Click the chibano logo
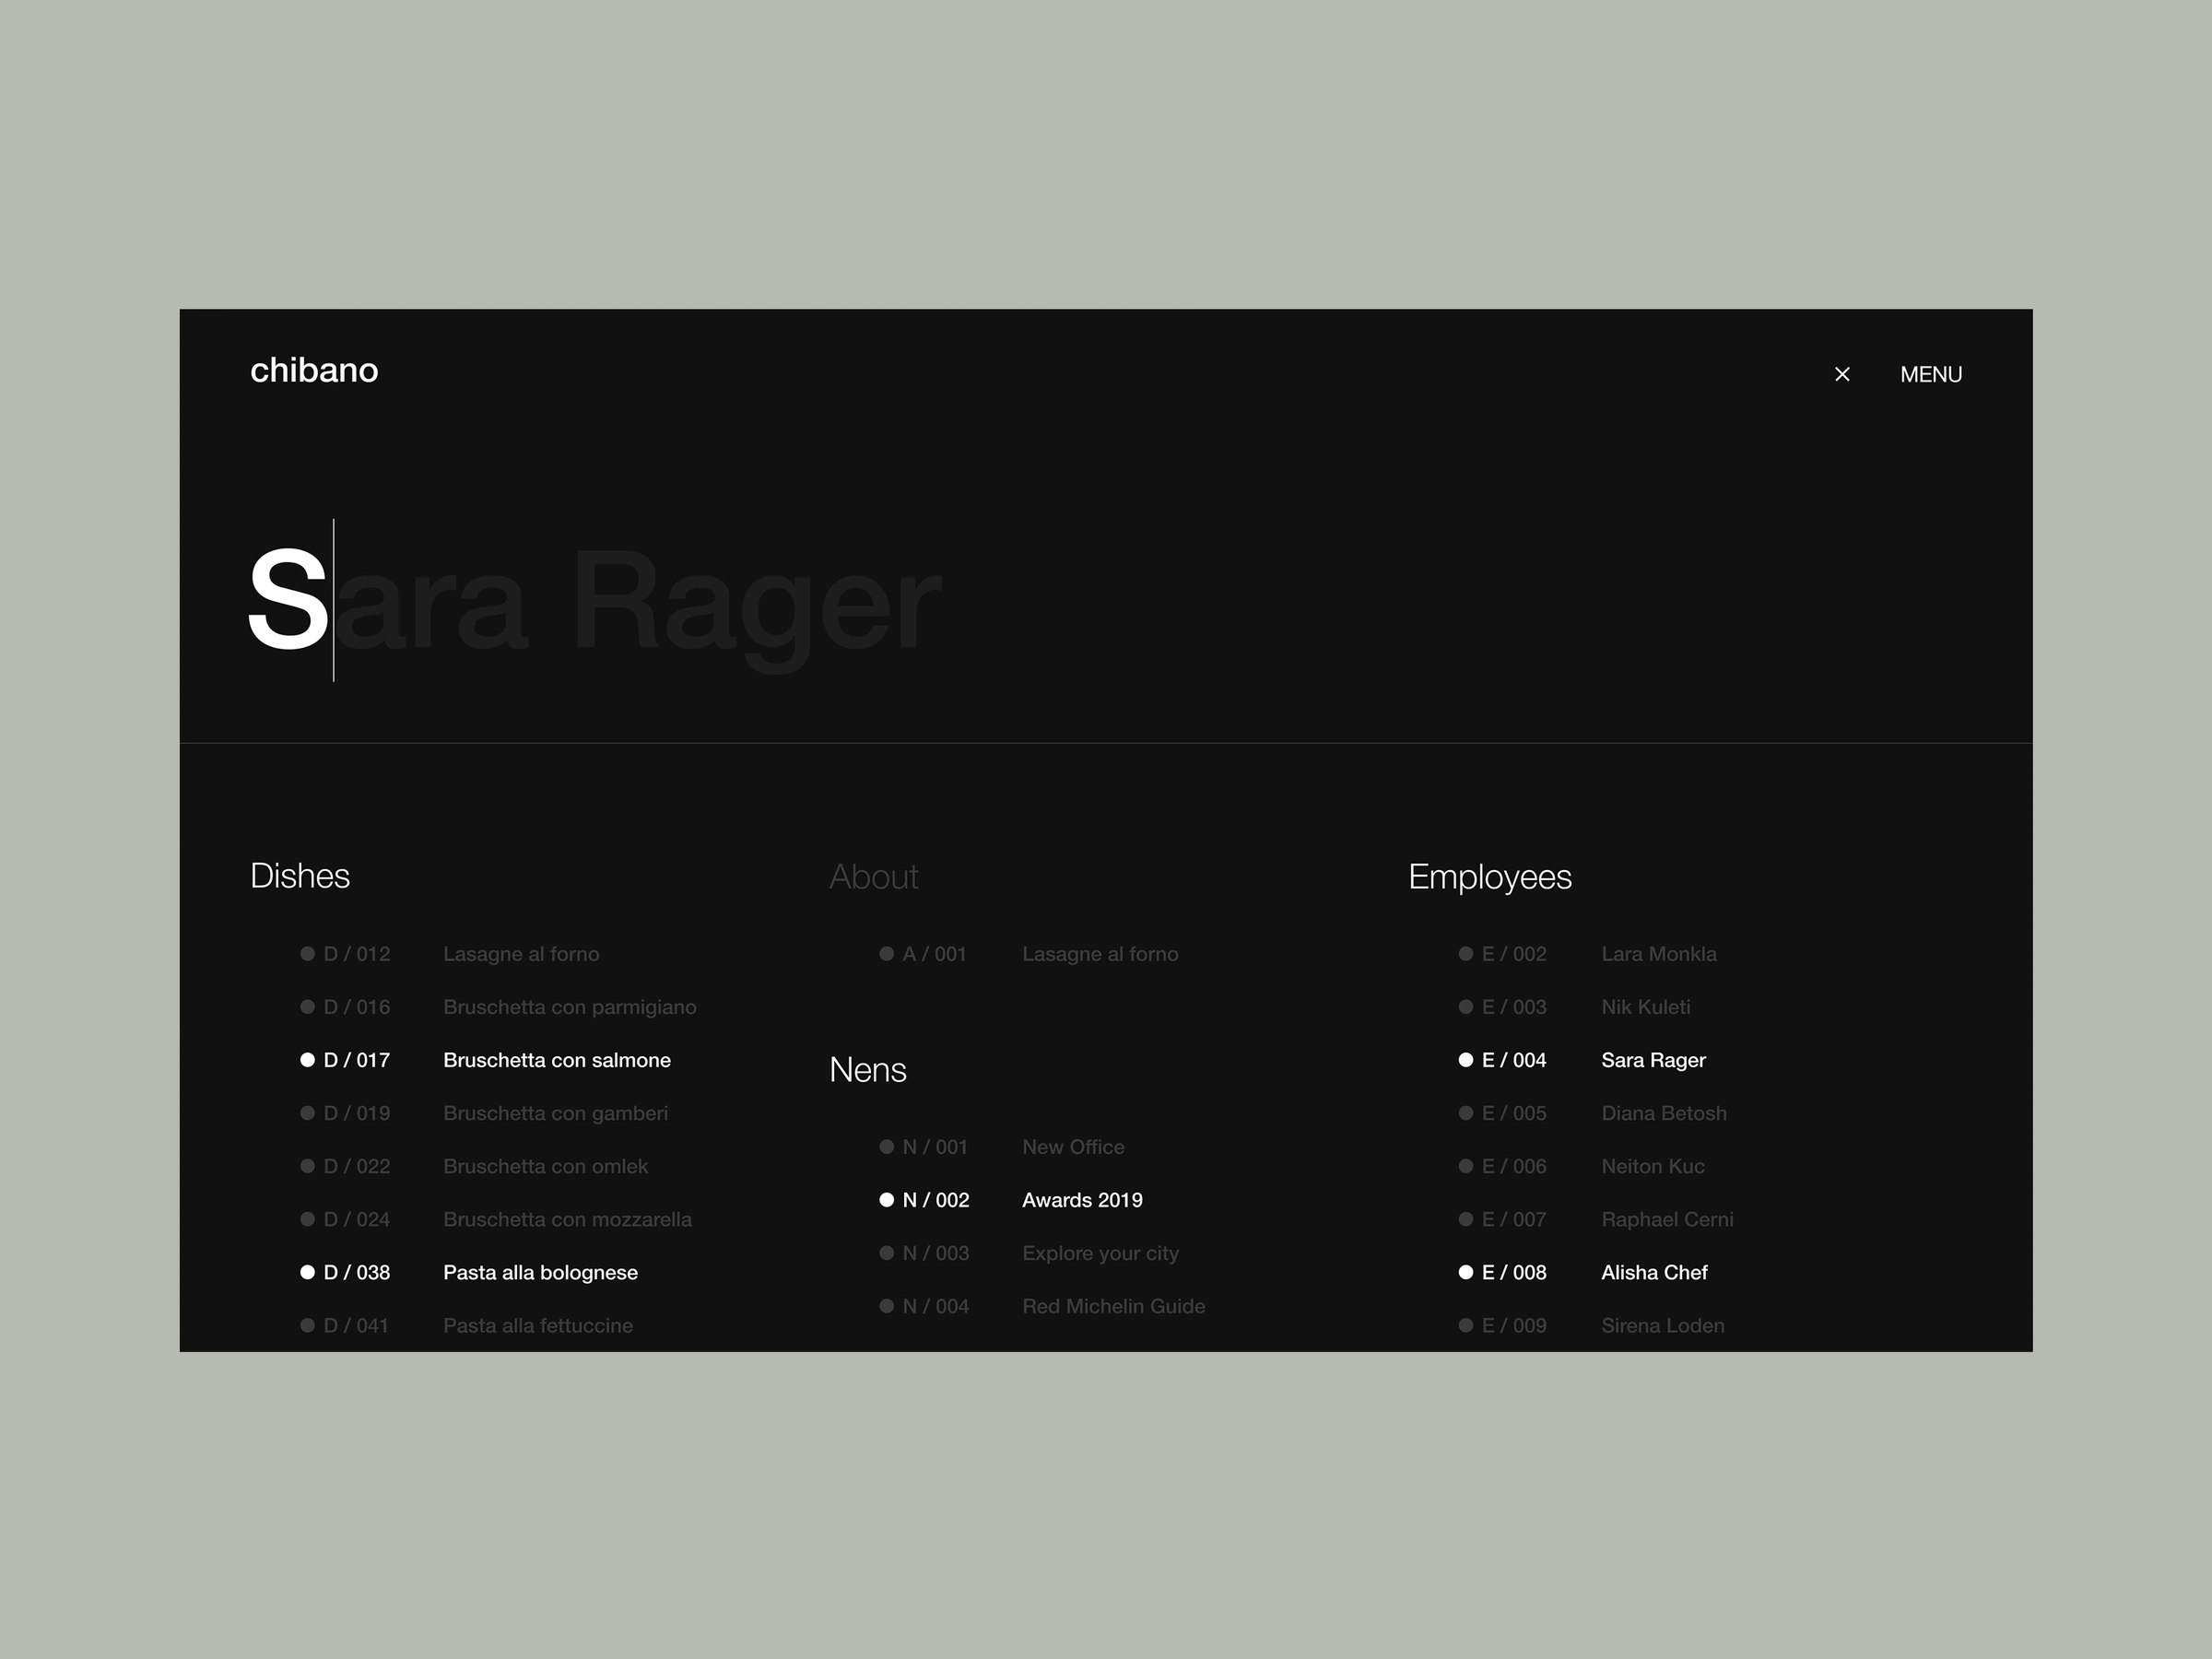Image resolution: width=2212 pixels, height=1659 pixels. [x=314, y=370]
